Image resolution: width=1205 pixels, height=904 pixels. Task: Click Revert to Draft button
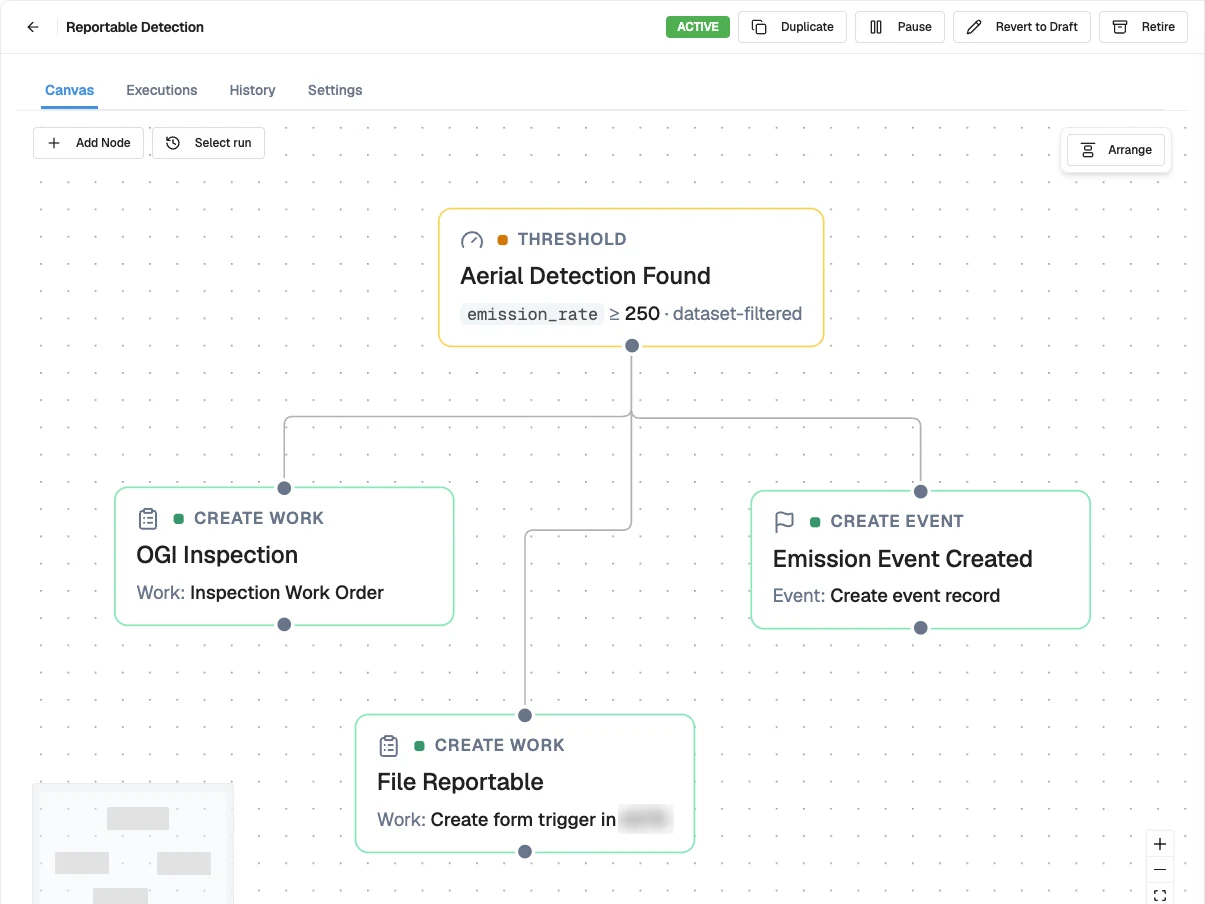(1022, 27)
